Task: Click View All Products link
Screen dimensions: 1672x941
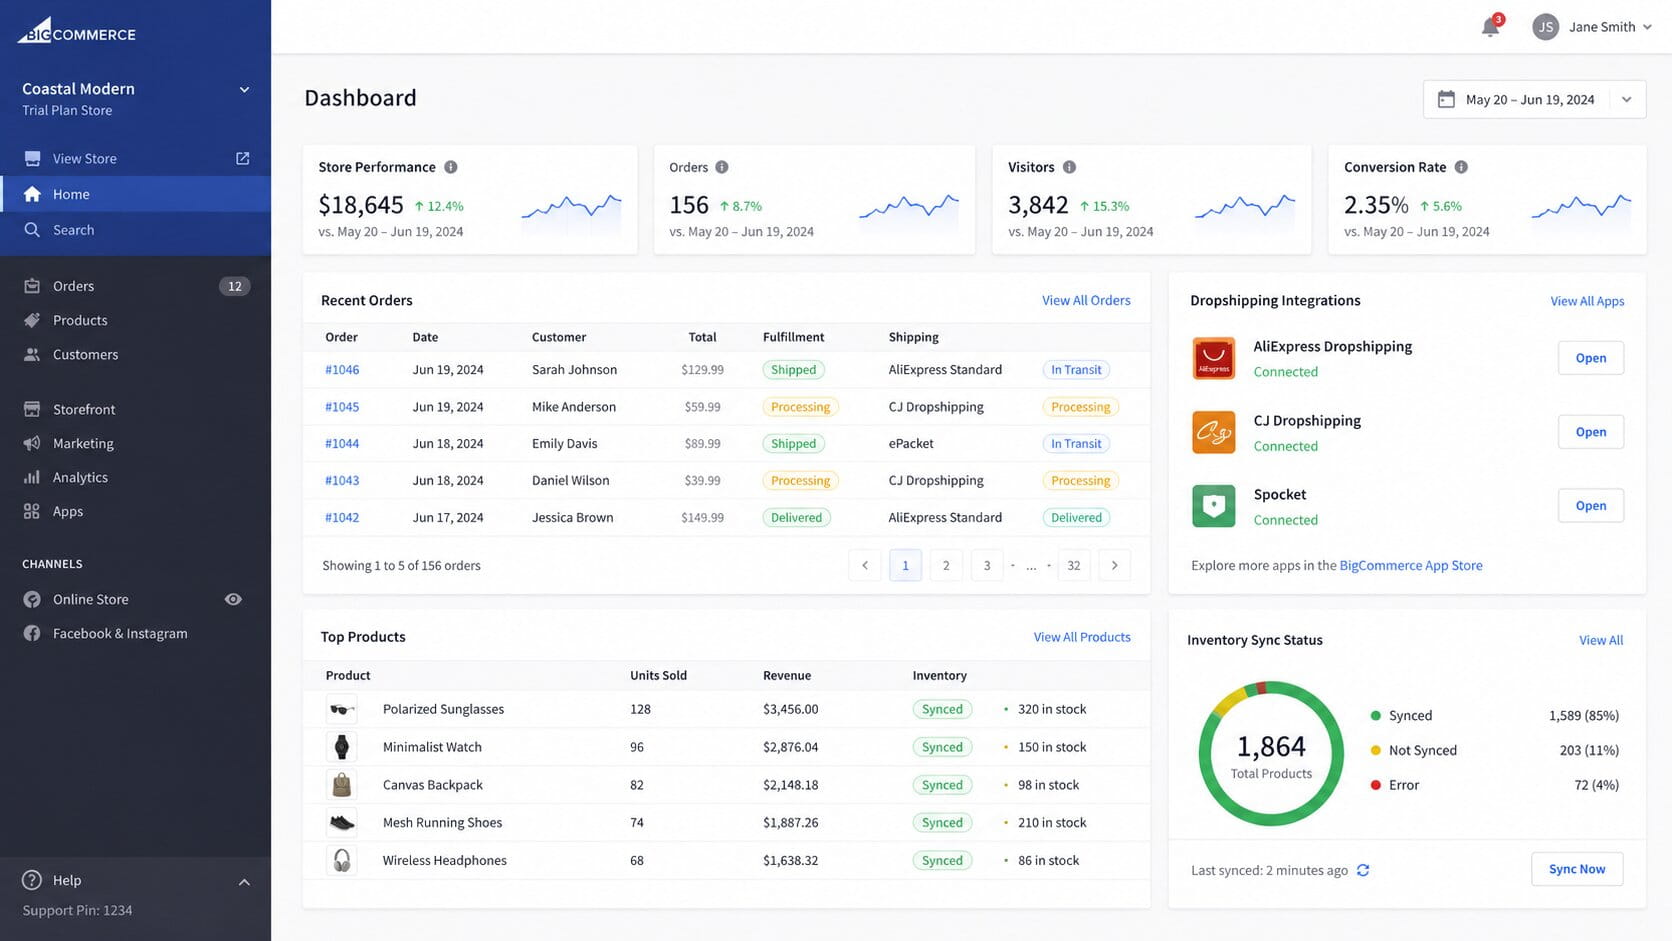Action: coord(1082,637)
